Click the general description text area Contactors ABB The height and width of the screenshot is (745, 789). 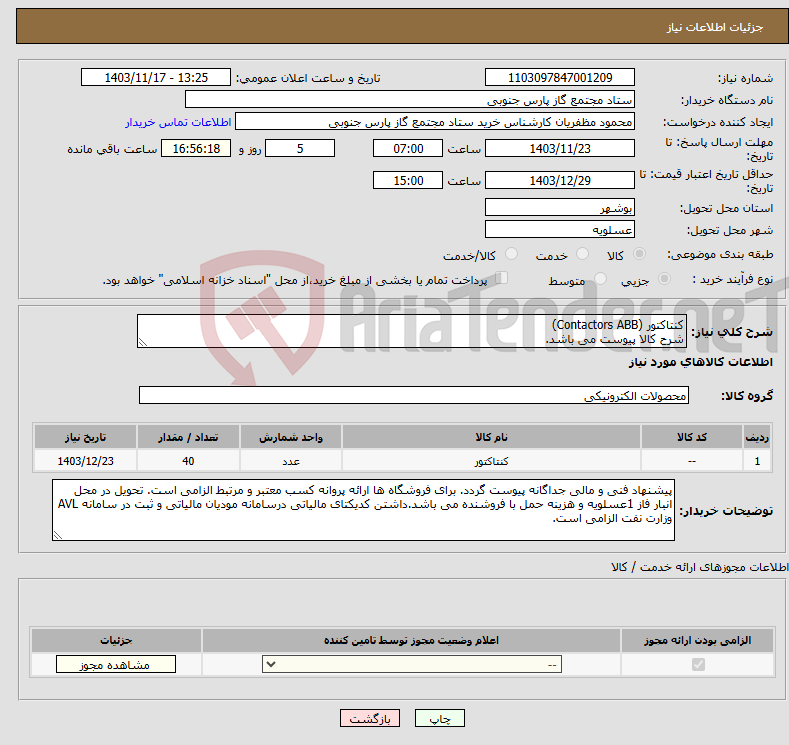pos(412,331)
